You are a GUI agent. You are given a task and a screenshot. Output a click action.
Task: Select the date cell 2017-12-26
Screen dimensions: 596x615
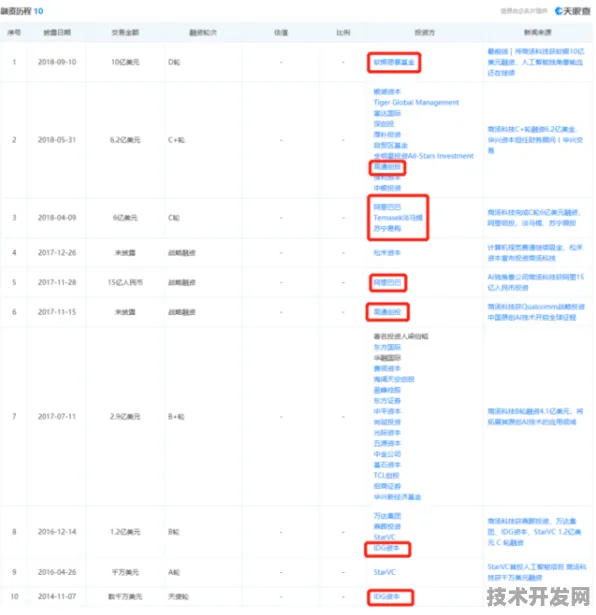[57, 253]
